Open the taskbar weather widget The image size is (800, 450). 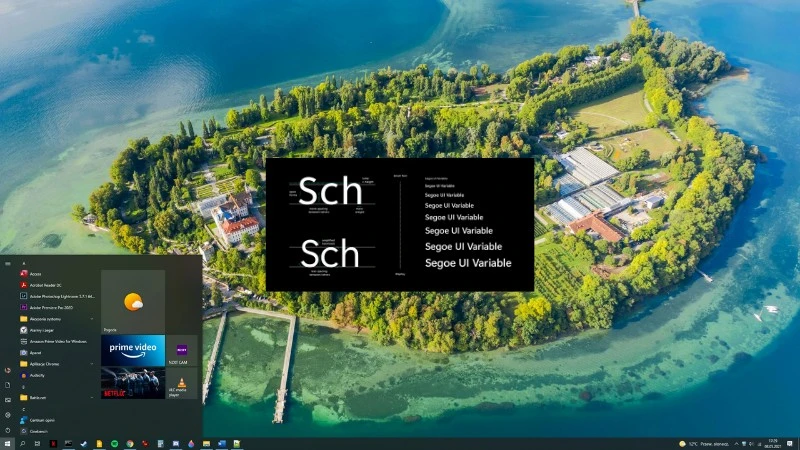click(703, 444)
